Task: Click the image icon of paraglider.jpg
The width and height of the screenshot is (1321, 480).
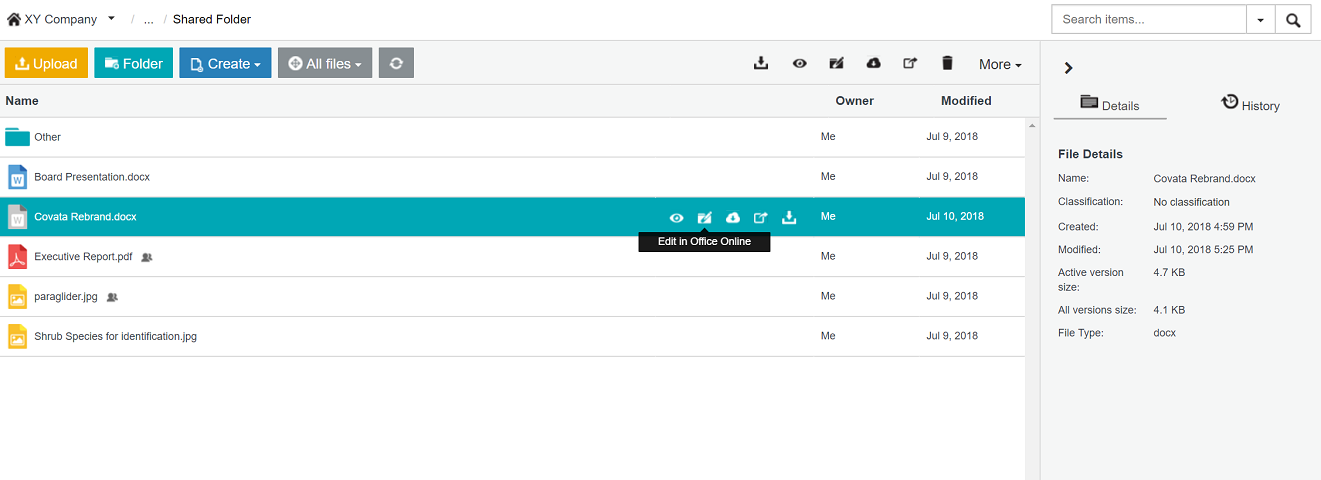Action: pyautogui.click(x=17, y=297)
